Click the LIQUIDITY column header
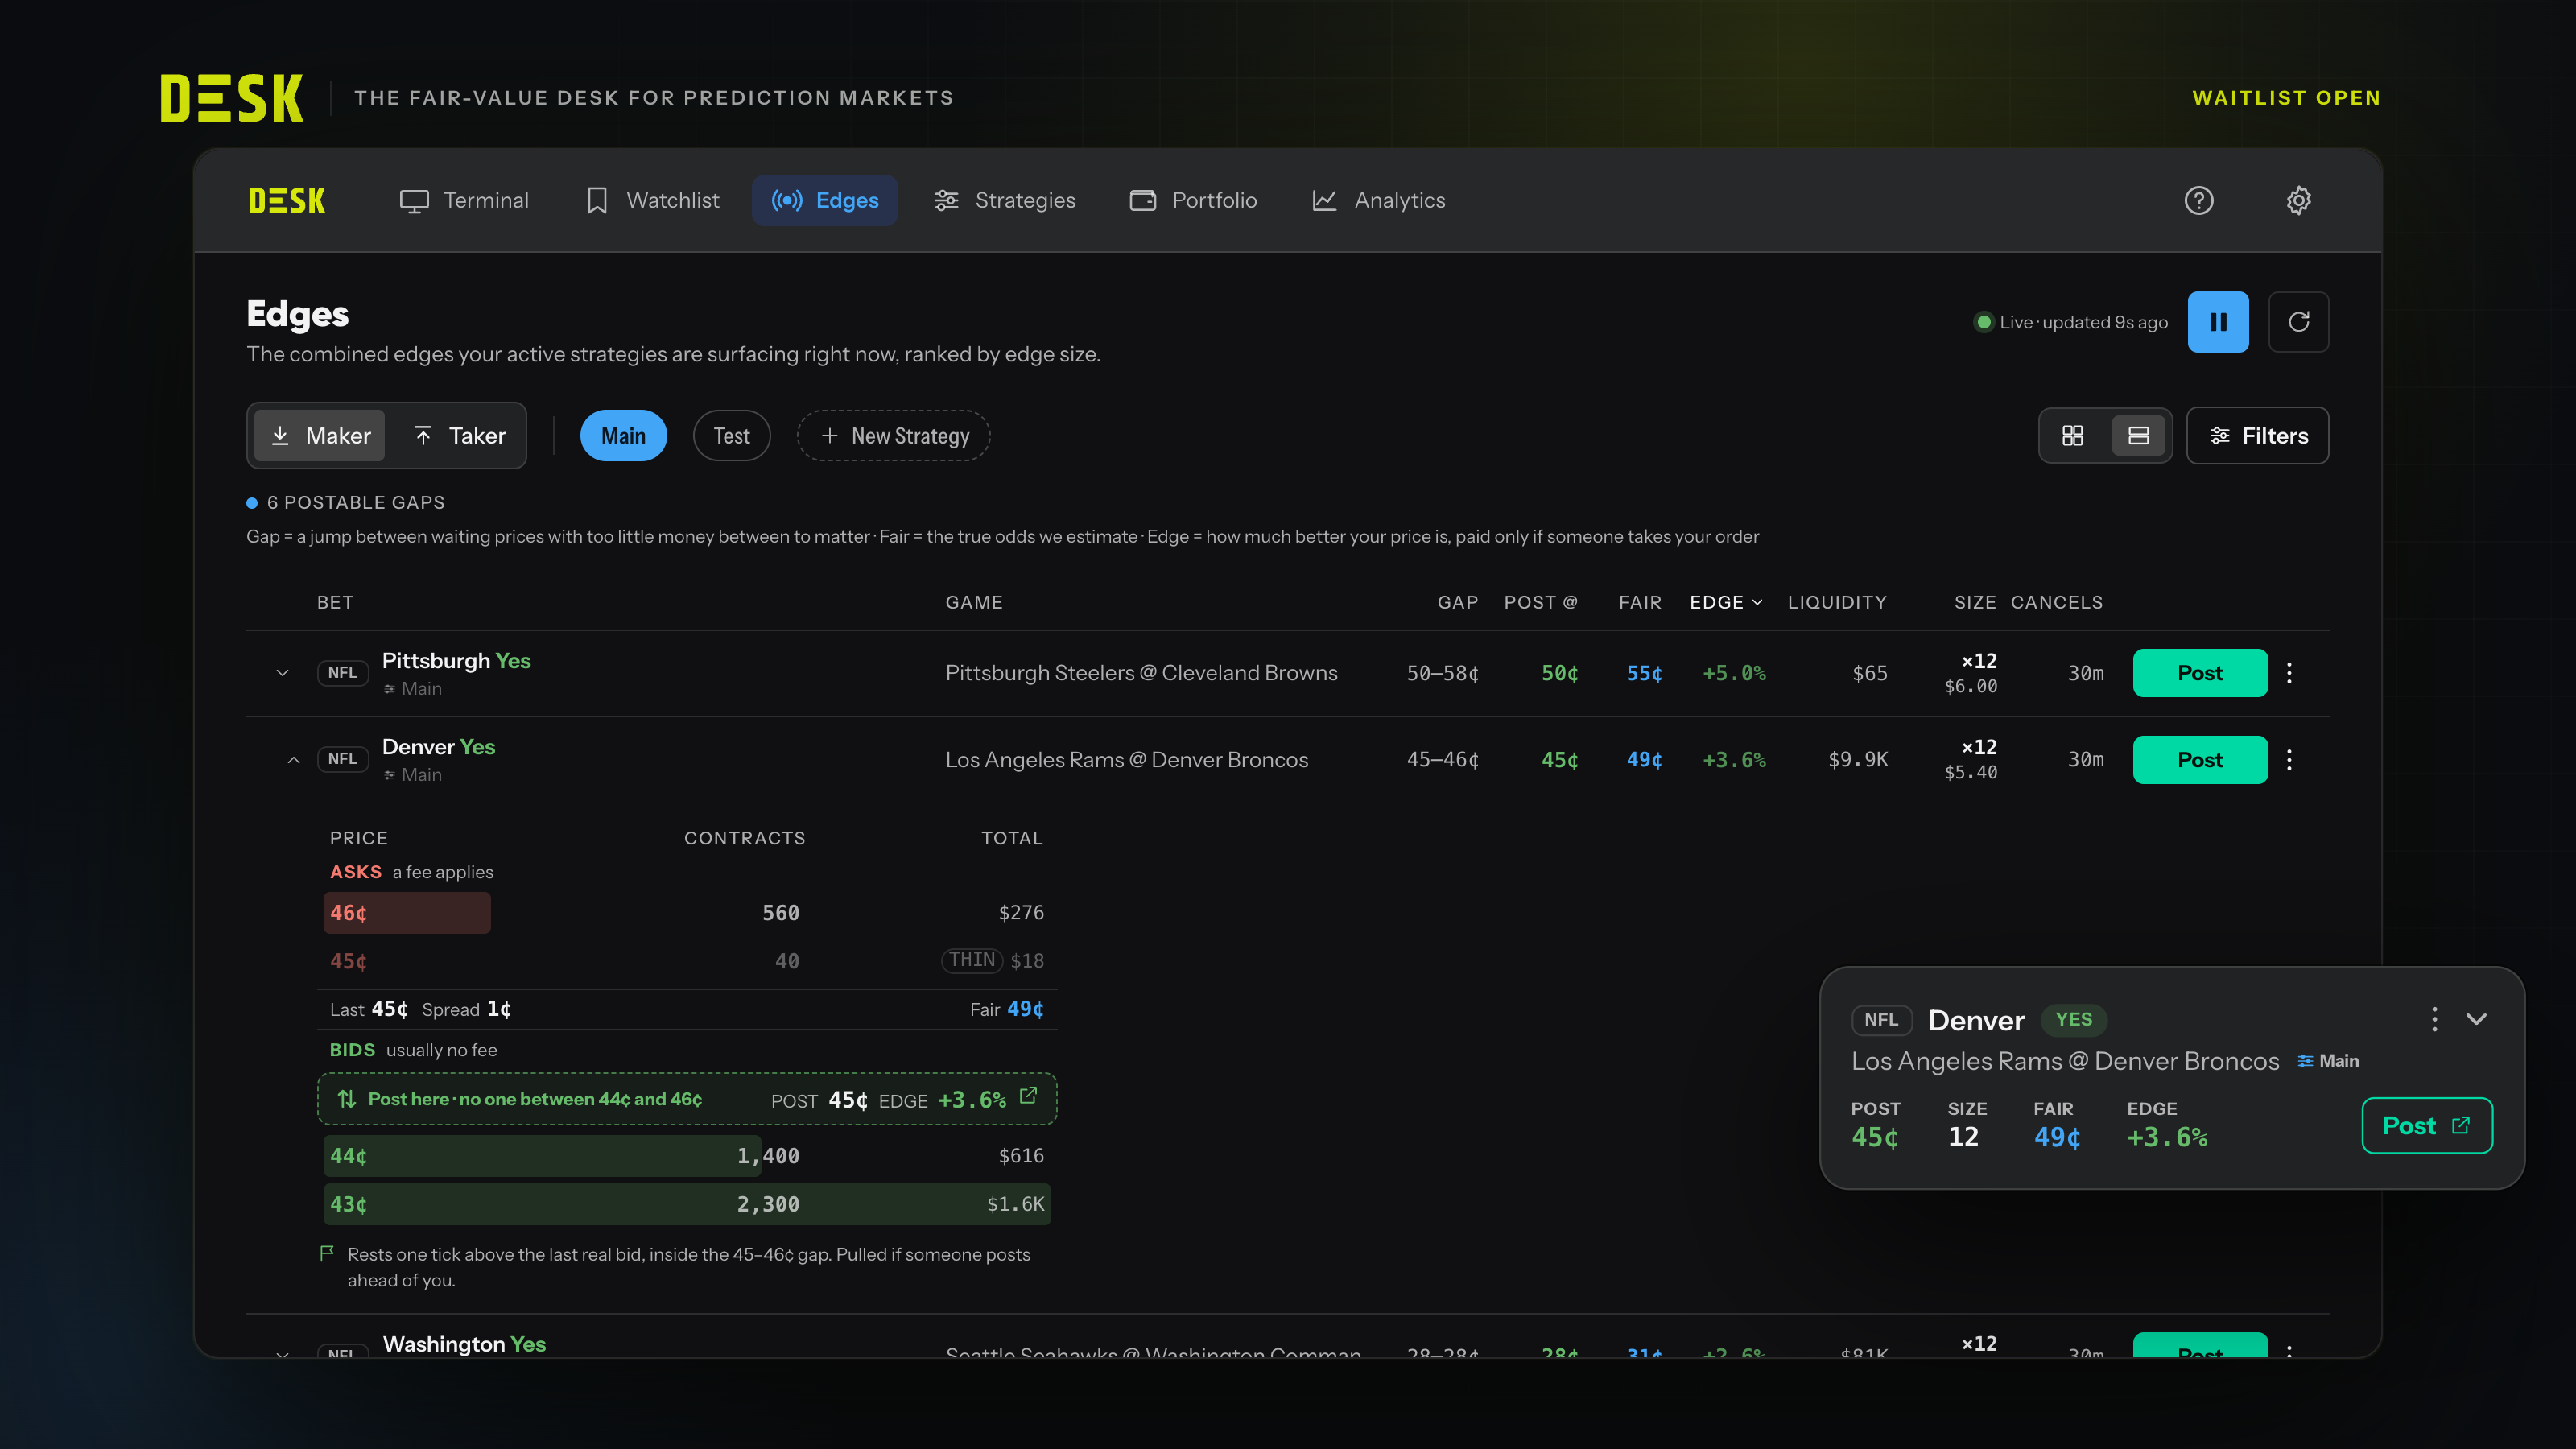The height and width of the screenshot is (1449, 2576). tap(1837, 603)
